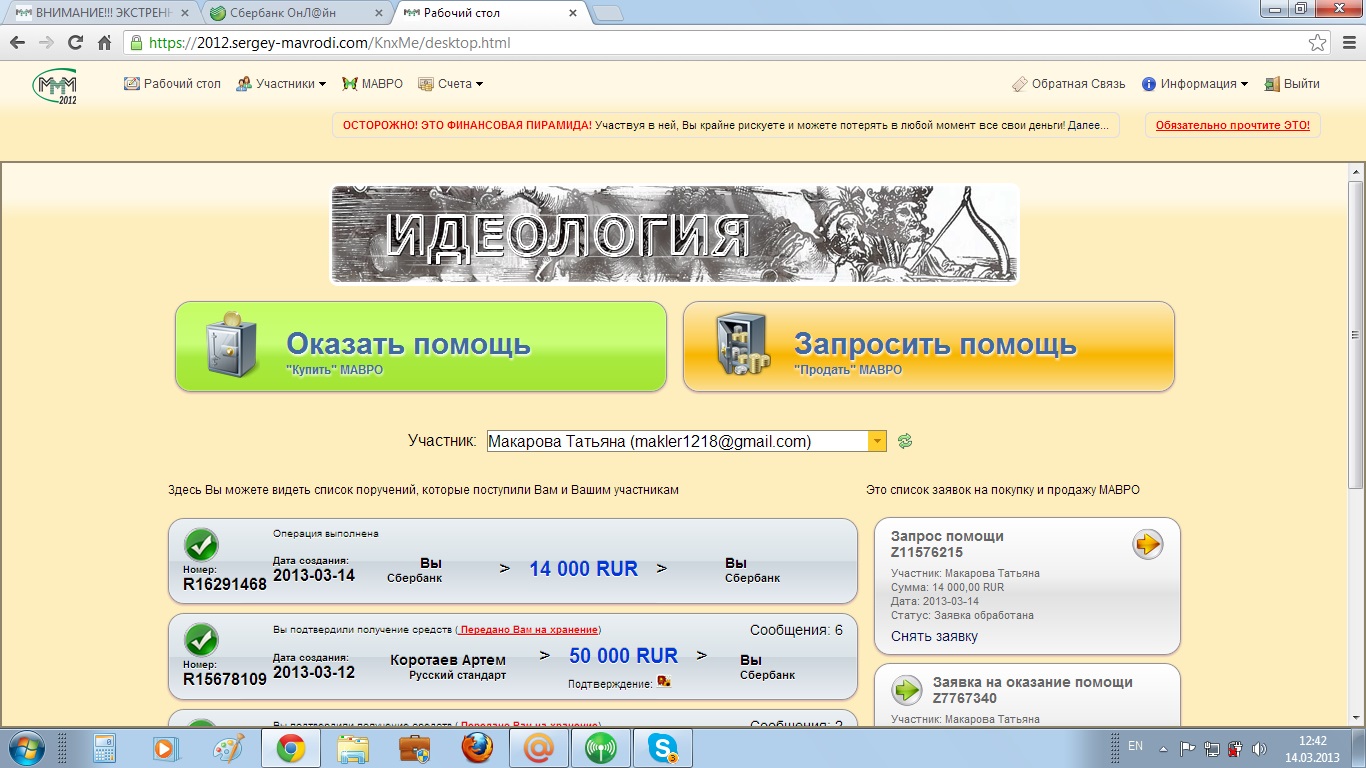Click the Участник field with Макарова Татьяна
The image size is (1366, 768).
[677, 441]
